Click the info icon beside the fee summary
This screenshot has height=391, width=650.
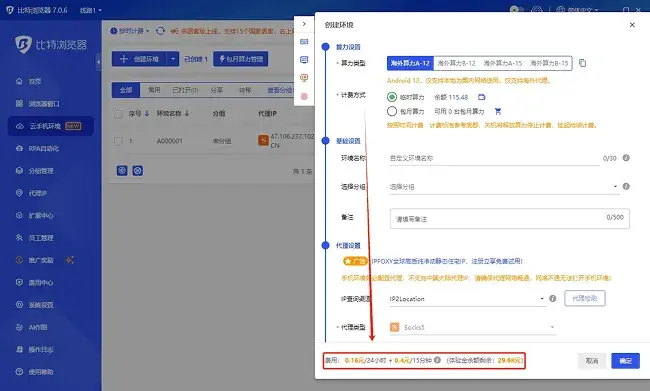click(437, 360)
